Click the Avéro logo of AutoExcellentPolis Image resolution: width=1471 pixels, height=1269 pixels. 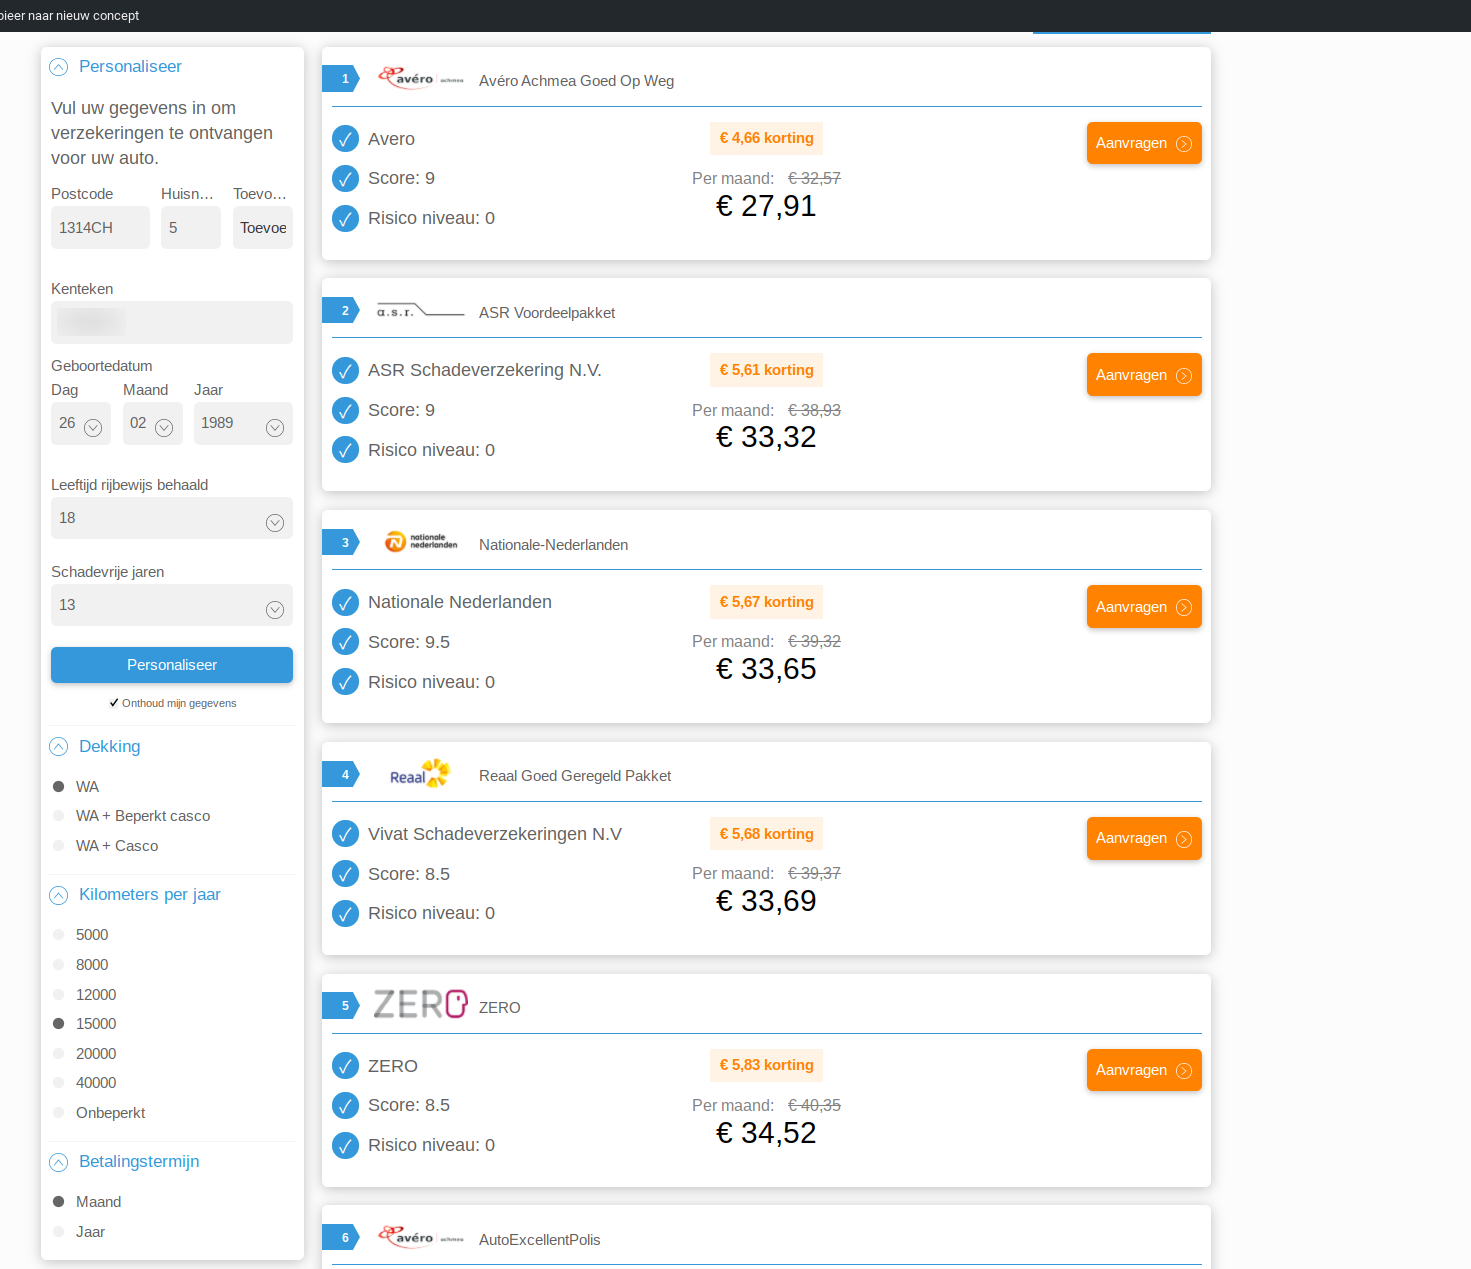click(420, 1237)
